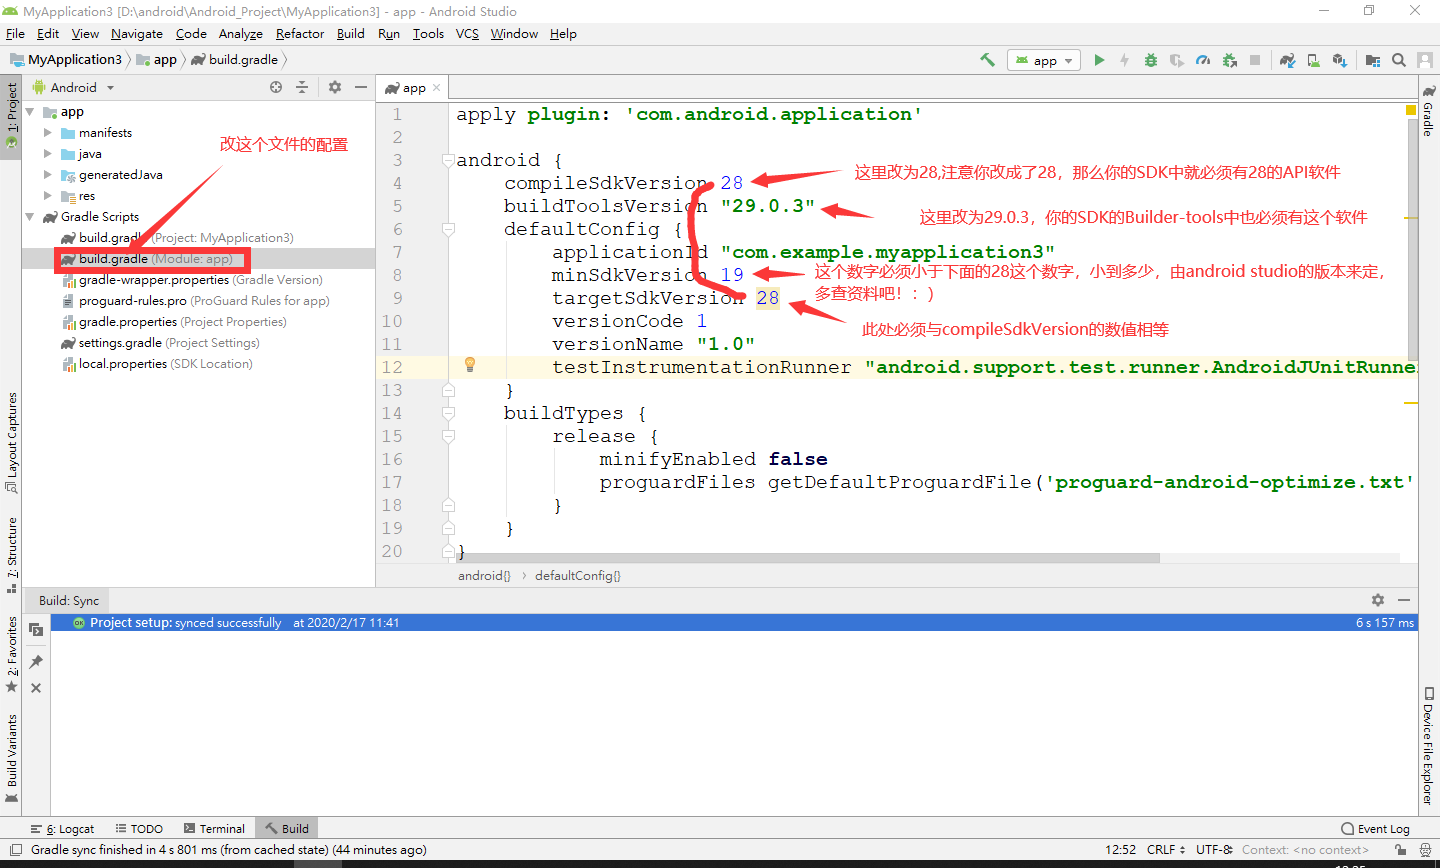Click MyApplication3 in the breadcrumb bar
This screenshot has width=1440, height=868.
pos(66,60)
